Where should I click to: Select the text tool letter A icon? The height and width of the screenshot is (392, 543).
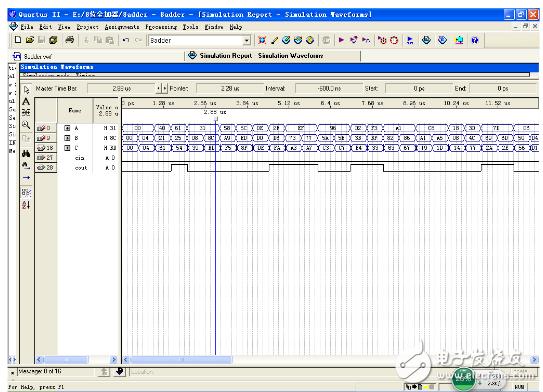click(x=26, y=102)
